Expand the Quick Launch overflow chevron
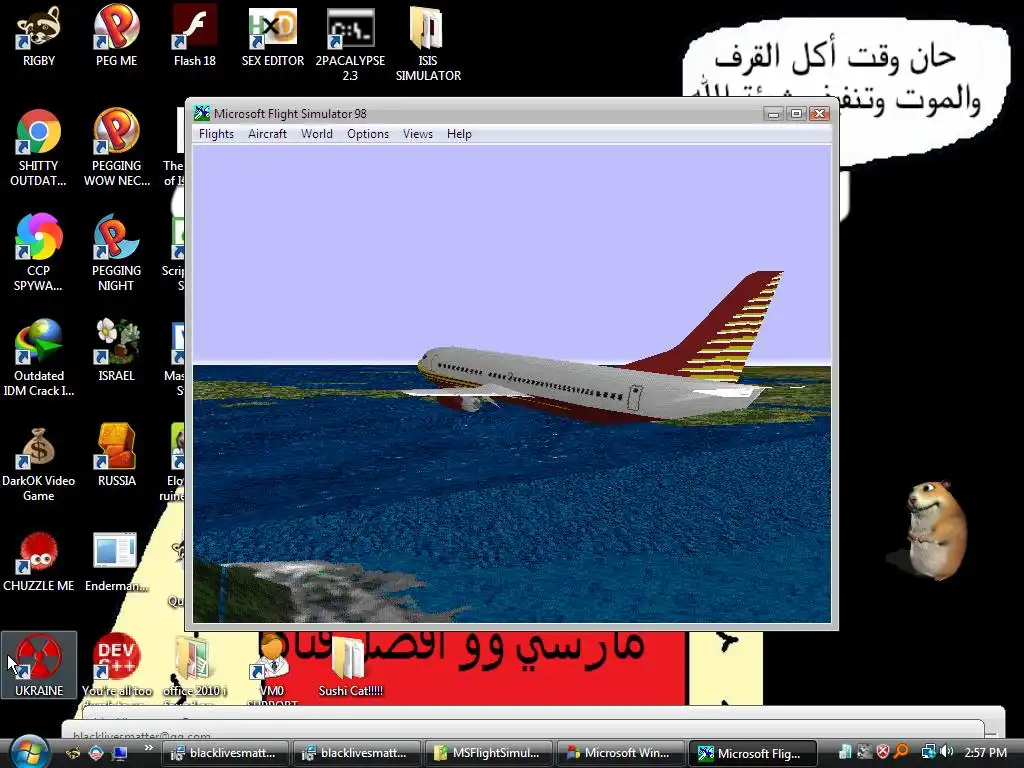 pyautogui.click(x=148, y=748)
